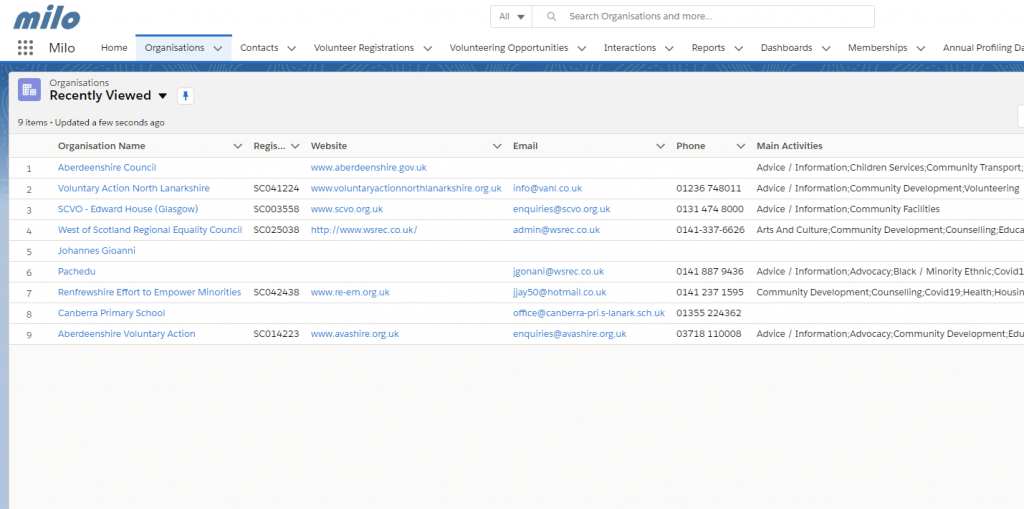
Task: Visit www.aberdeenshire.gov.uk website link
Action: tap(369, 167)
